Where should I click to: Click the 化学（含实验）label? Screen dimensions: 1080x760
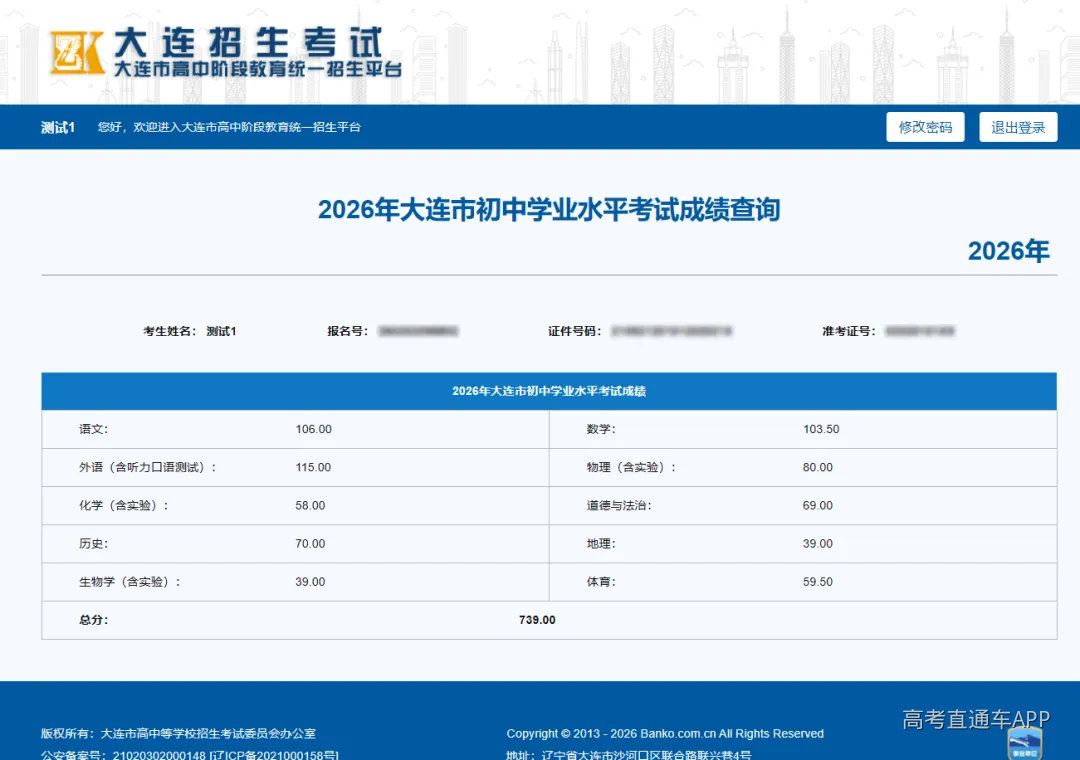tap(123, 506)
